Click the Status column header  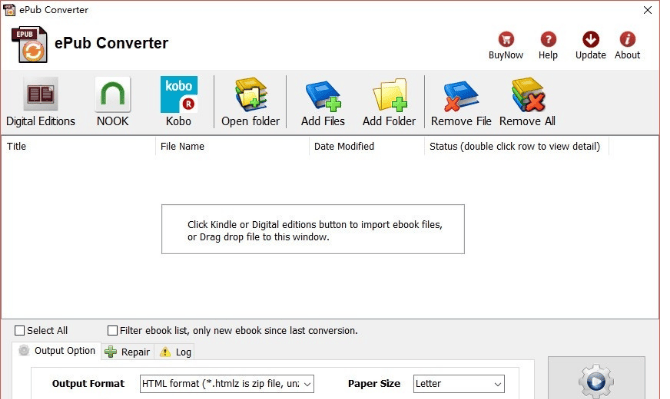coord(517,147)
